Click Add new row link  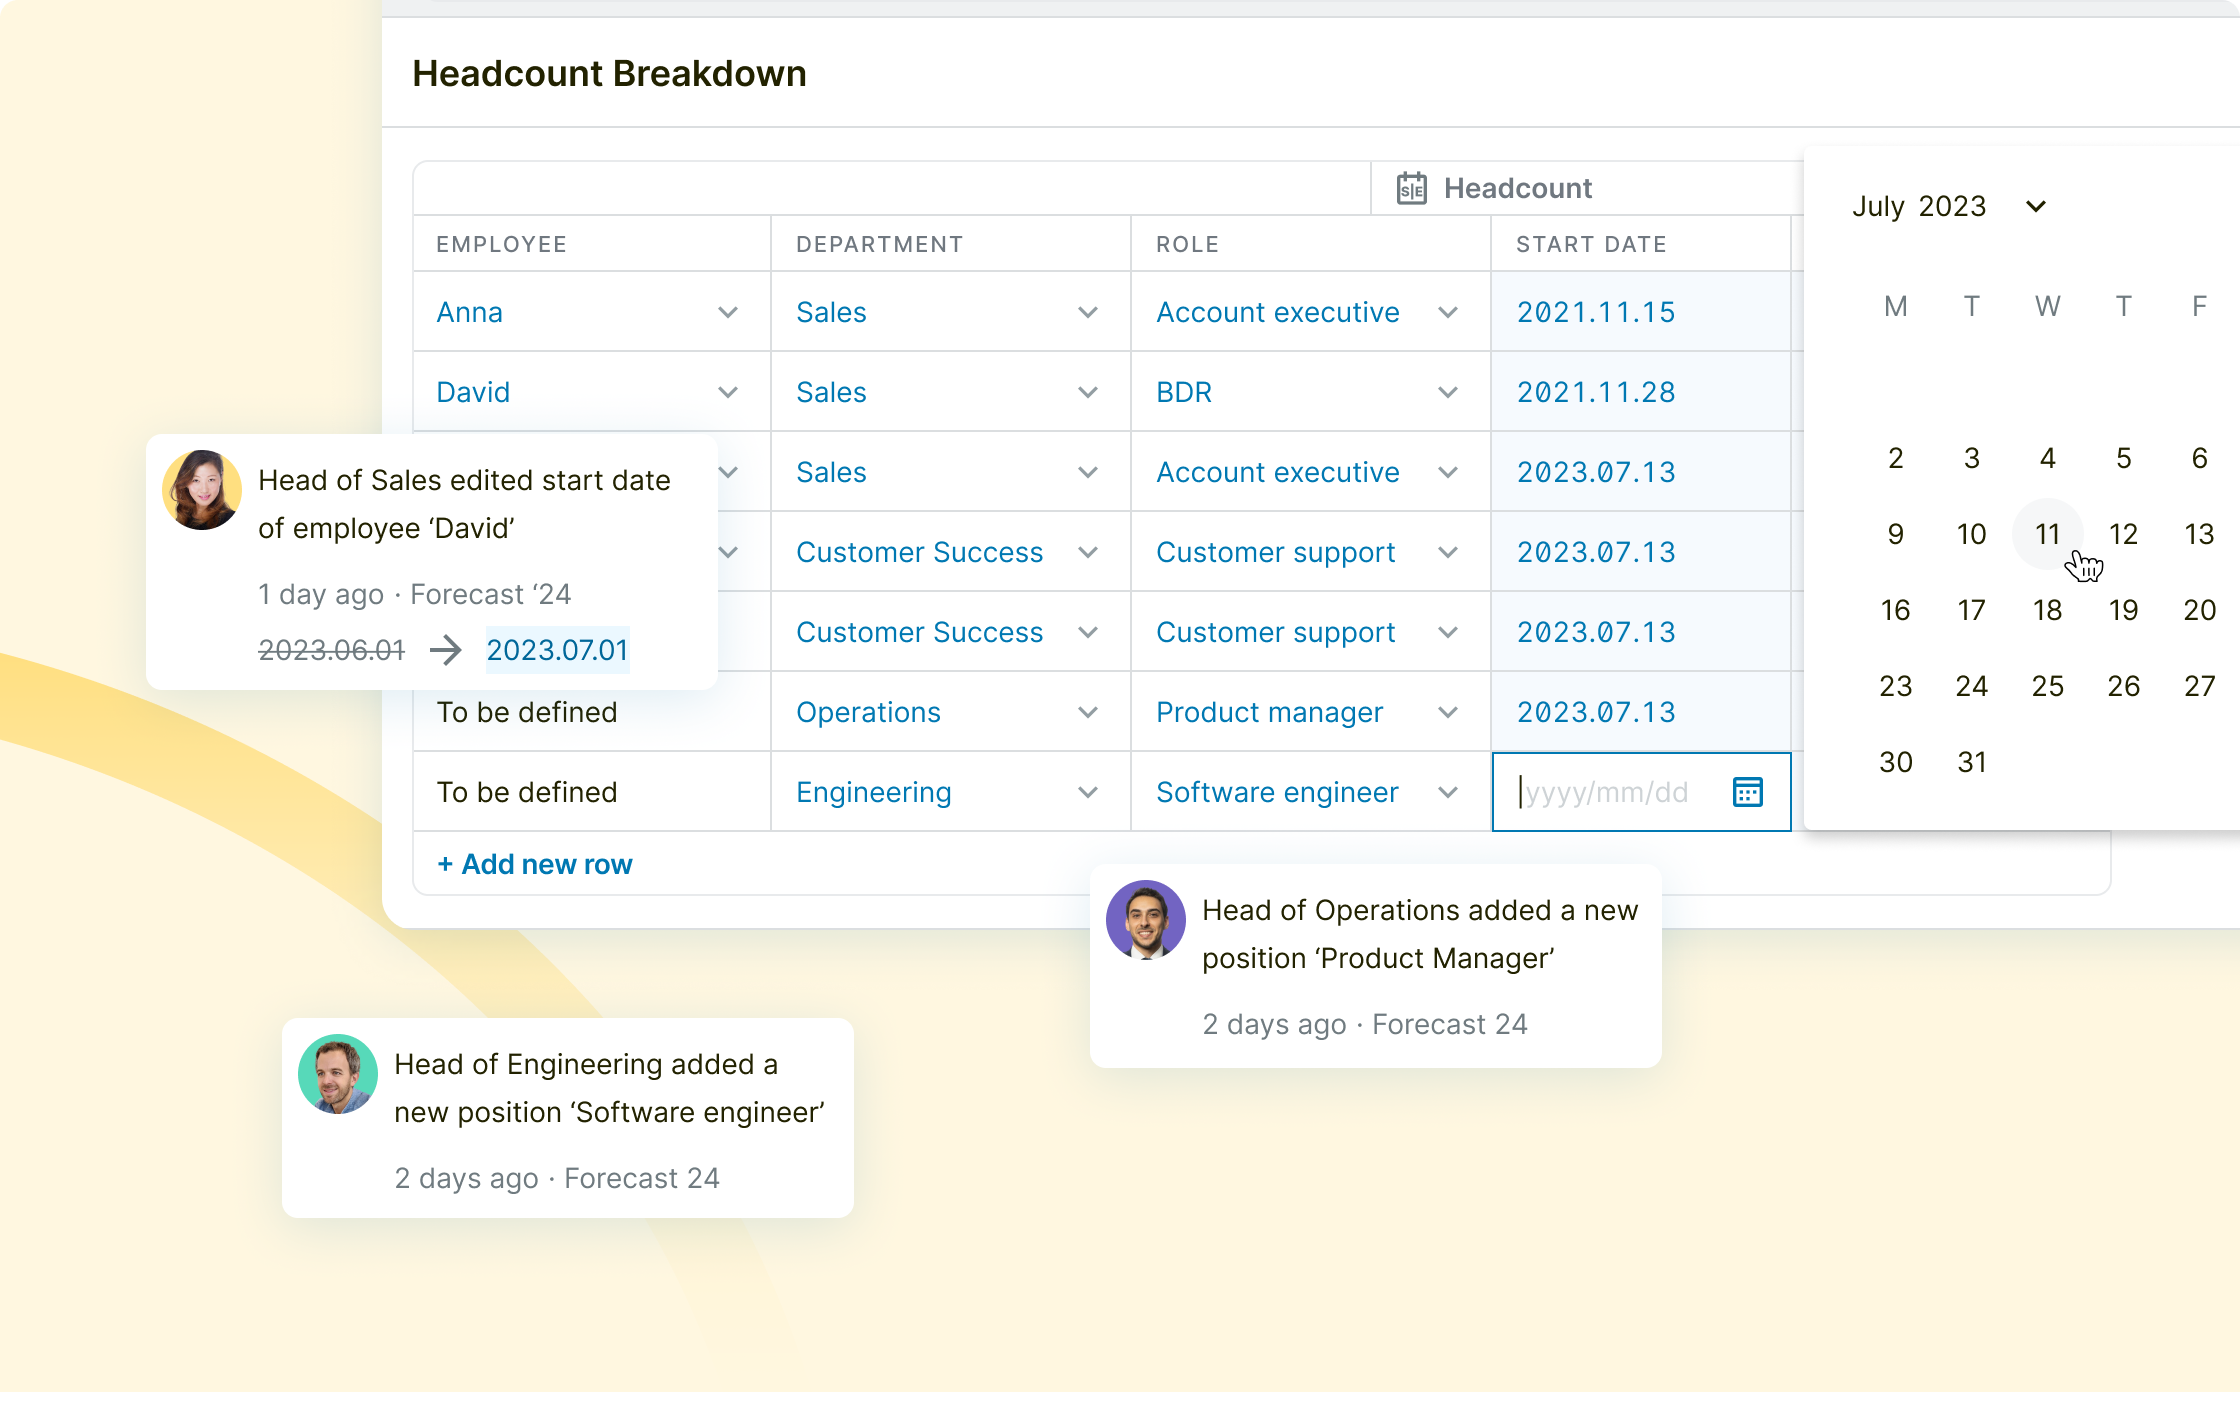[x=535, y=864]
